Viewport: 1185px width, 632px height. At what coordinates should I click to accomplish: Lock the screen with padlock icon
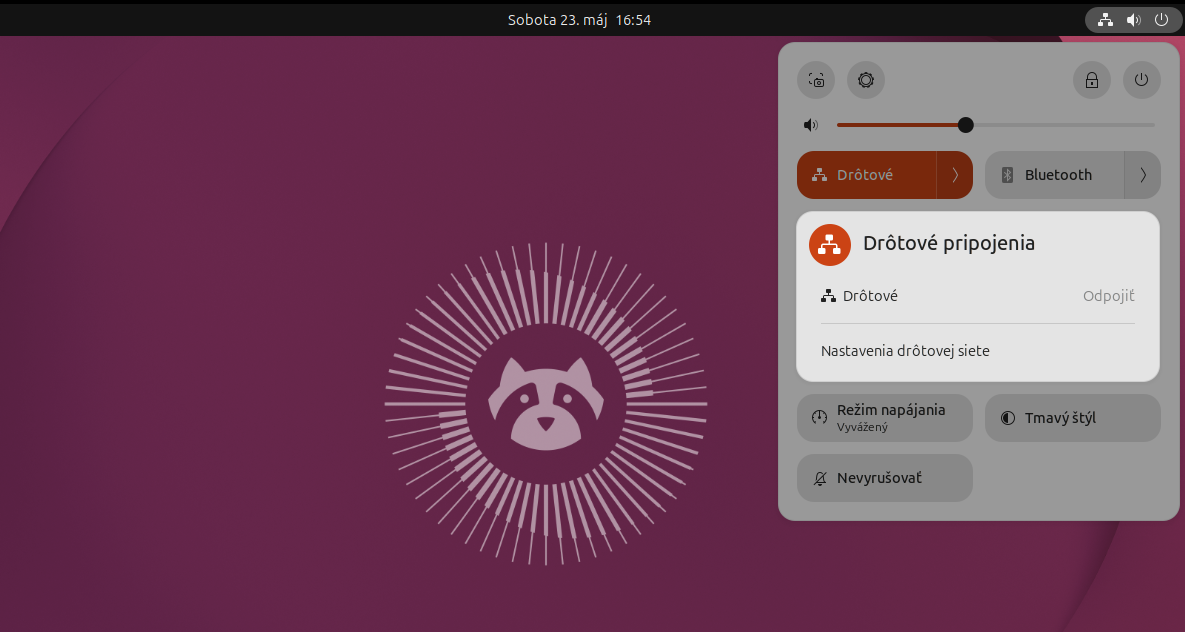point(1092,80)
